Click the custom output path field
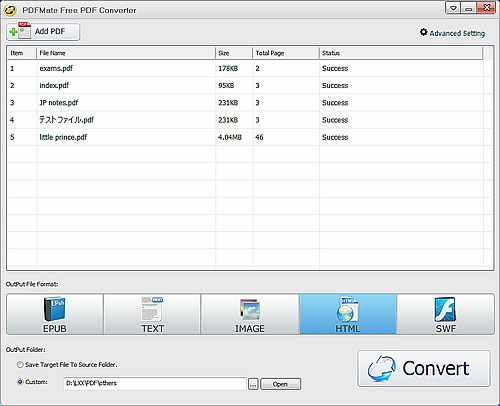The width and height of the screenshot is (500, 406). tap(155, 383)
